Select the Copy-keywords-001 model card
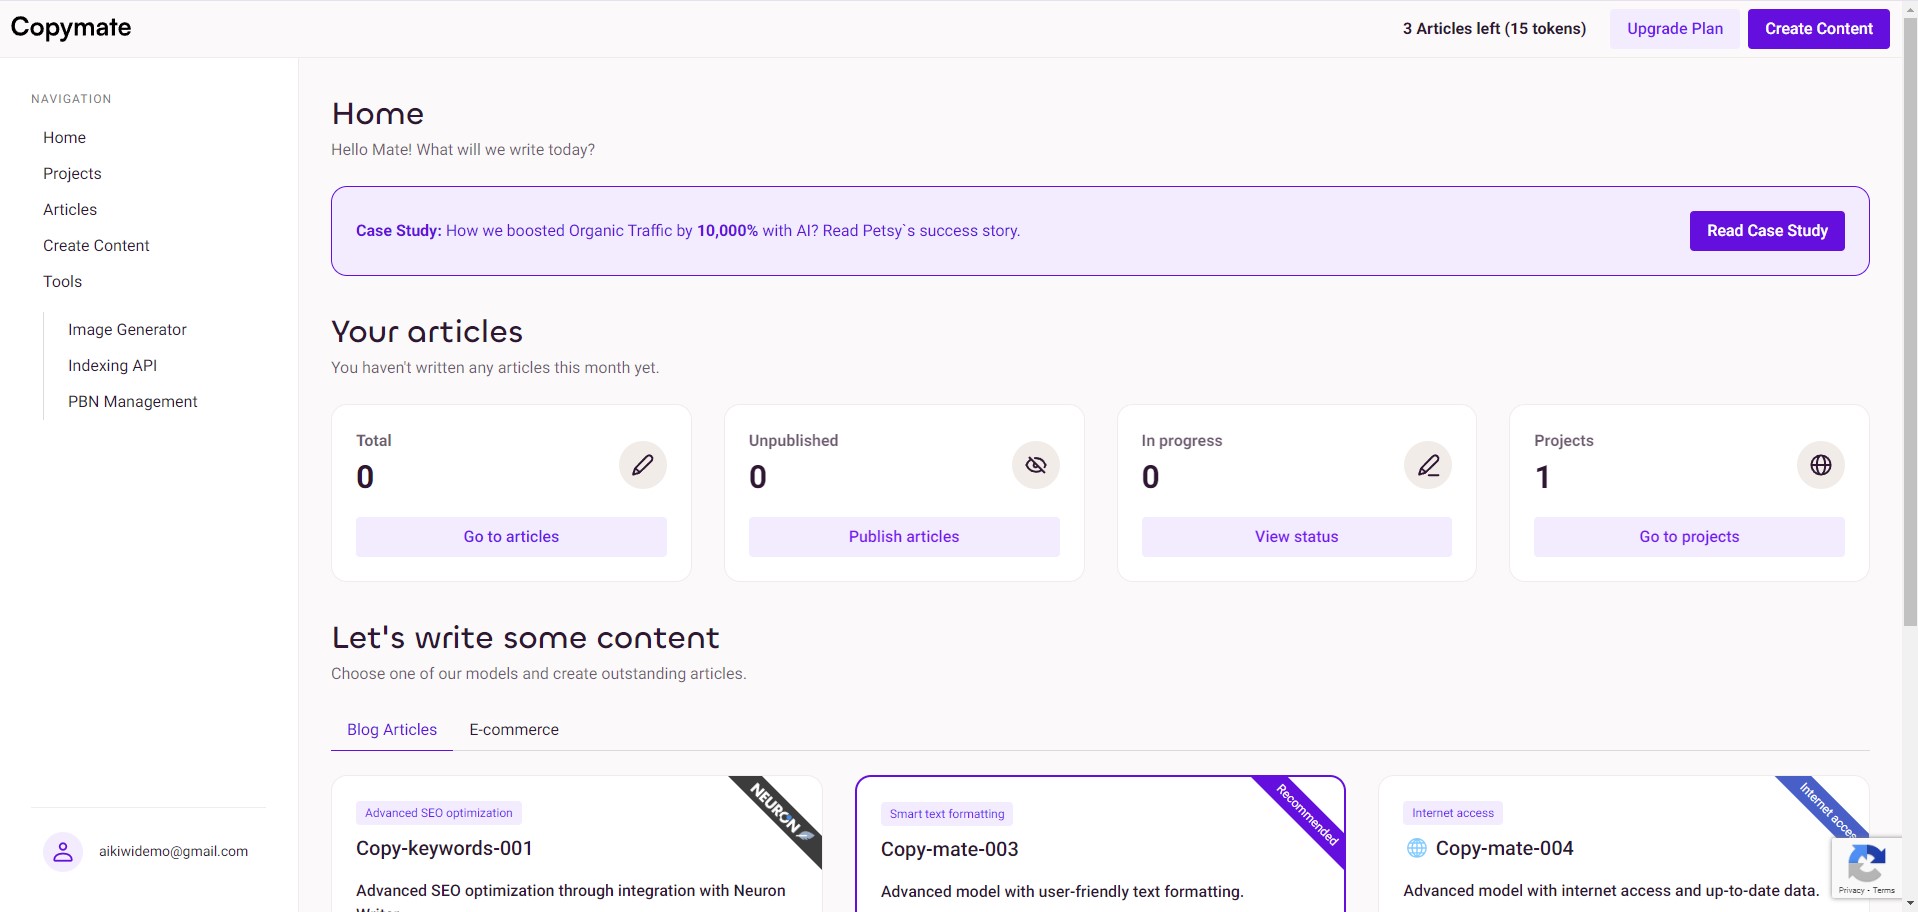The width and height of the screenshot is (1918, 912). pyautogui.click(x=576, y=844)
